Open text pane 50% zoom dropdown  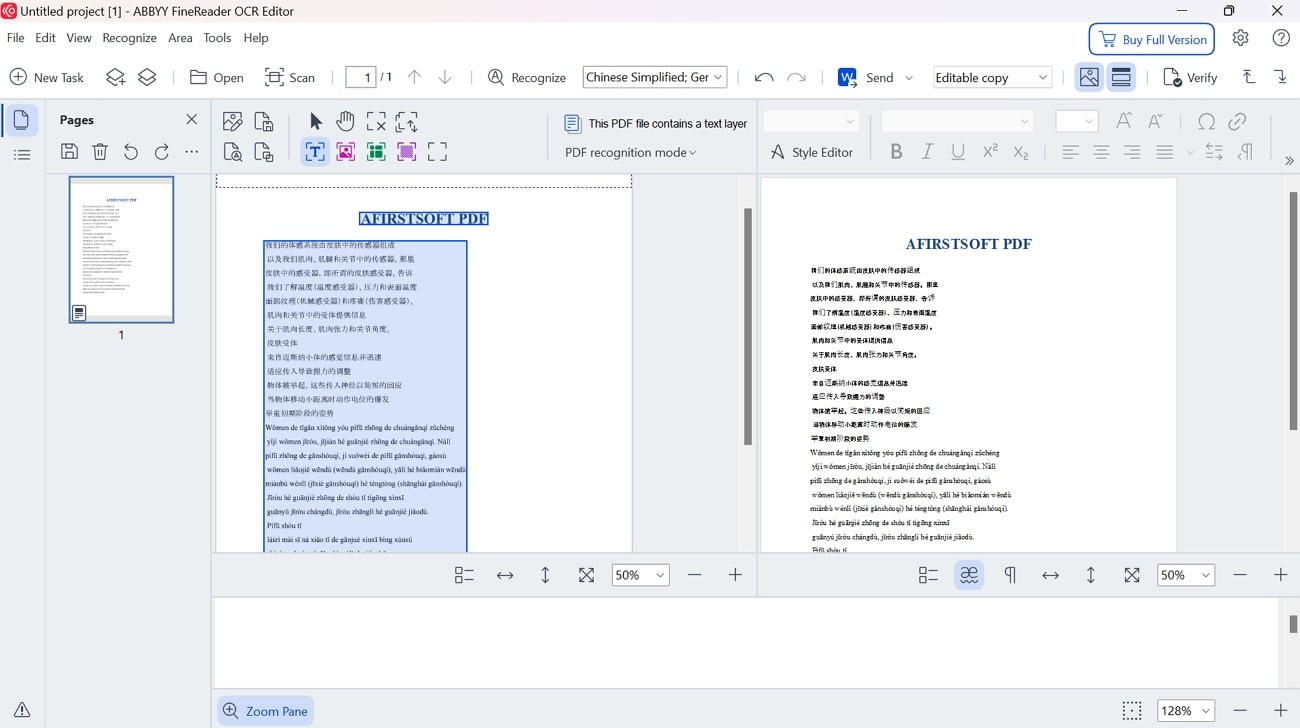(1186, 575)
